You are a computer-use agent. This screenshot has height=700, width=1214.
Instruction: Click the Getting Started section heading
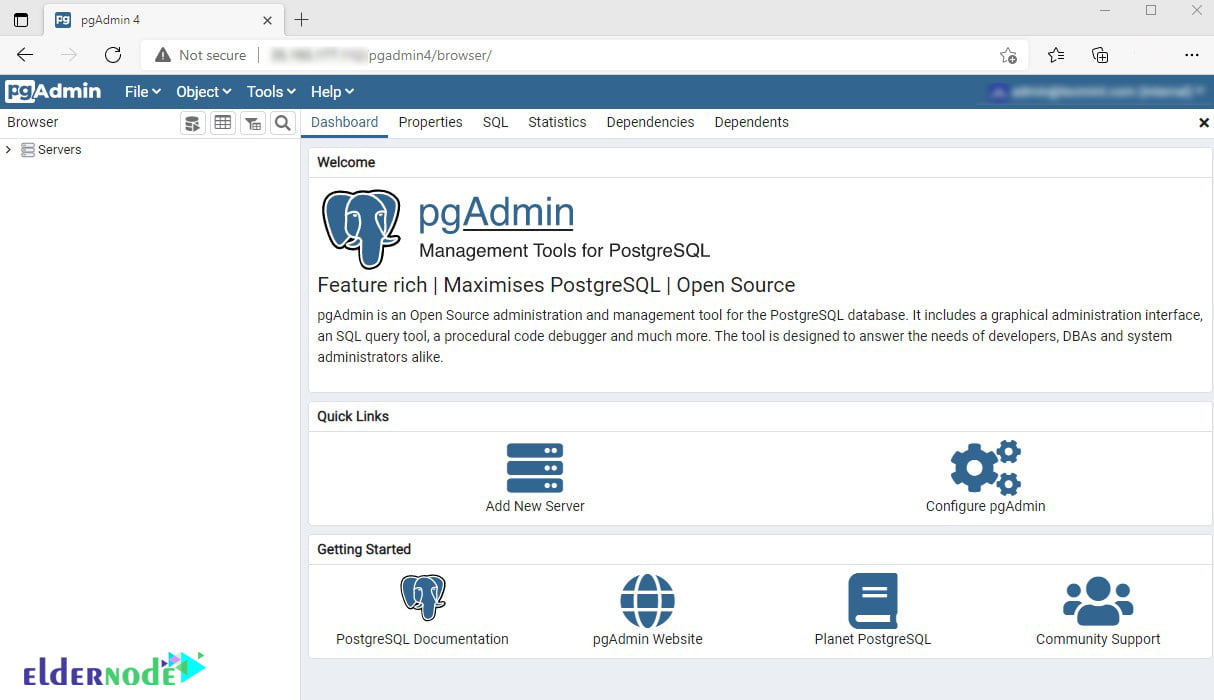click(364, 549)
